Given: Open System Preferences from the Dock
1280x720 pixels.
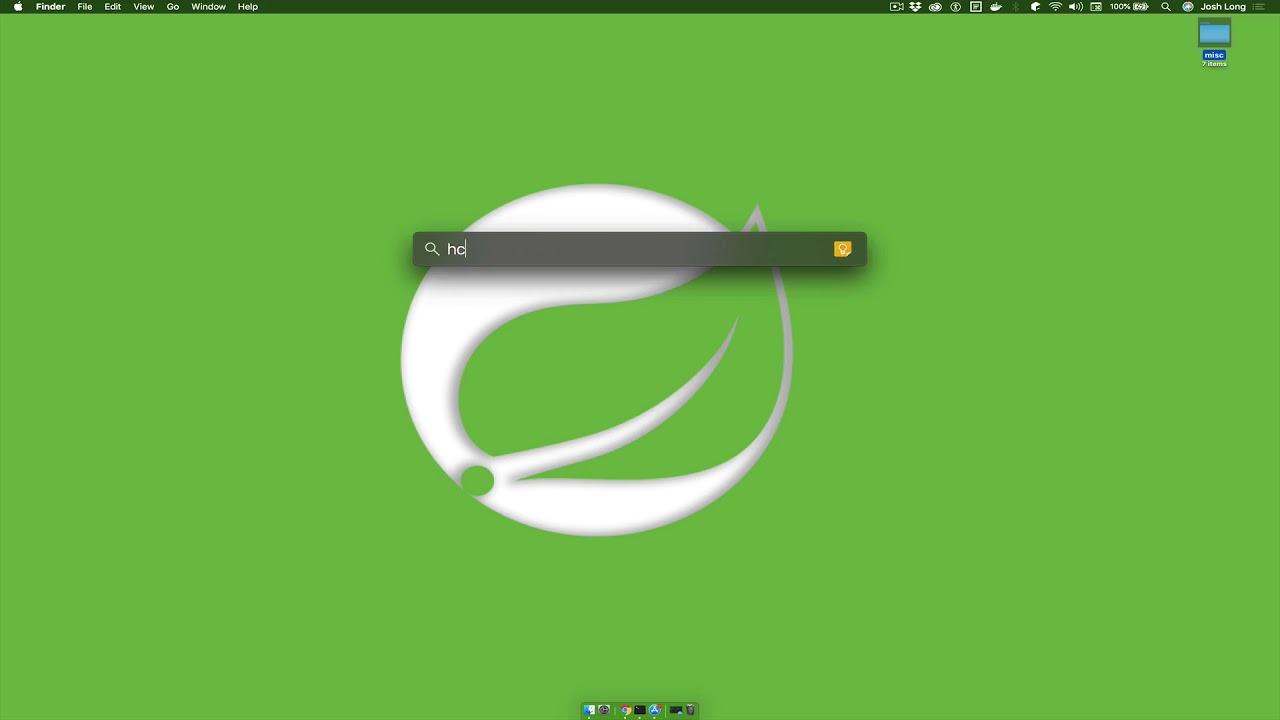Looking at the screenshot, I should coord(604,710).
